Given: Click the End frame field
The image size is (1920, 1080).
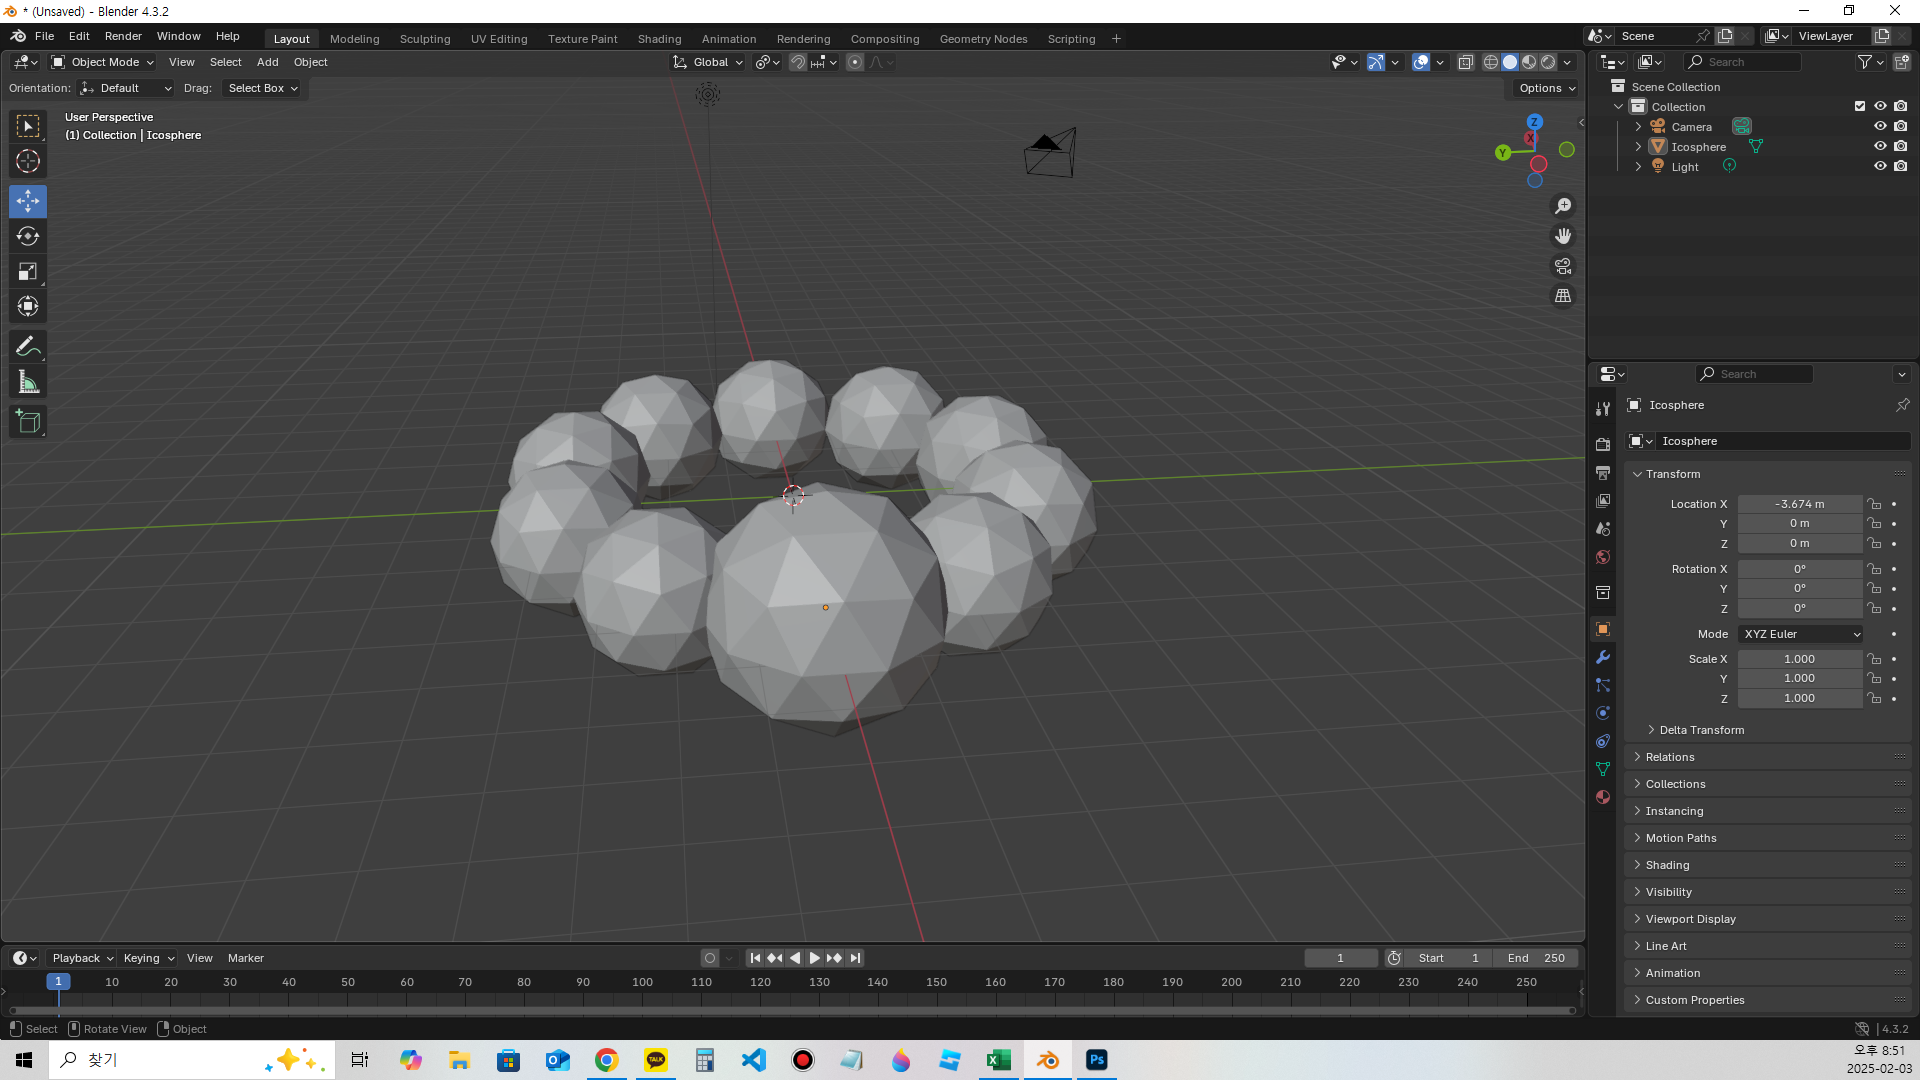Looking at the screenshot, I should 1536,958.
